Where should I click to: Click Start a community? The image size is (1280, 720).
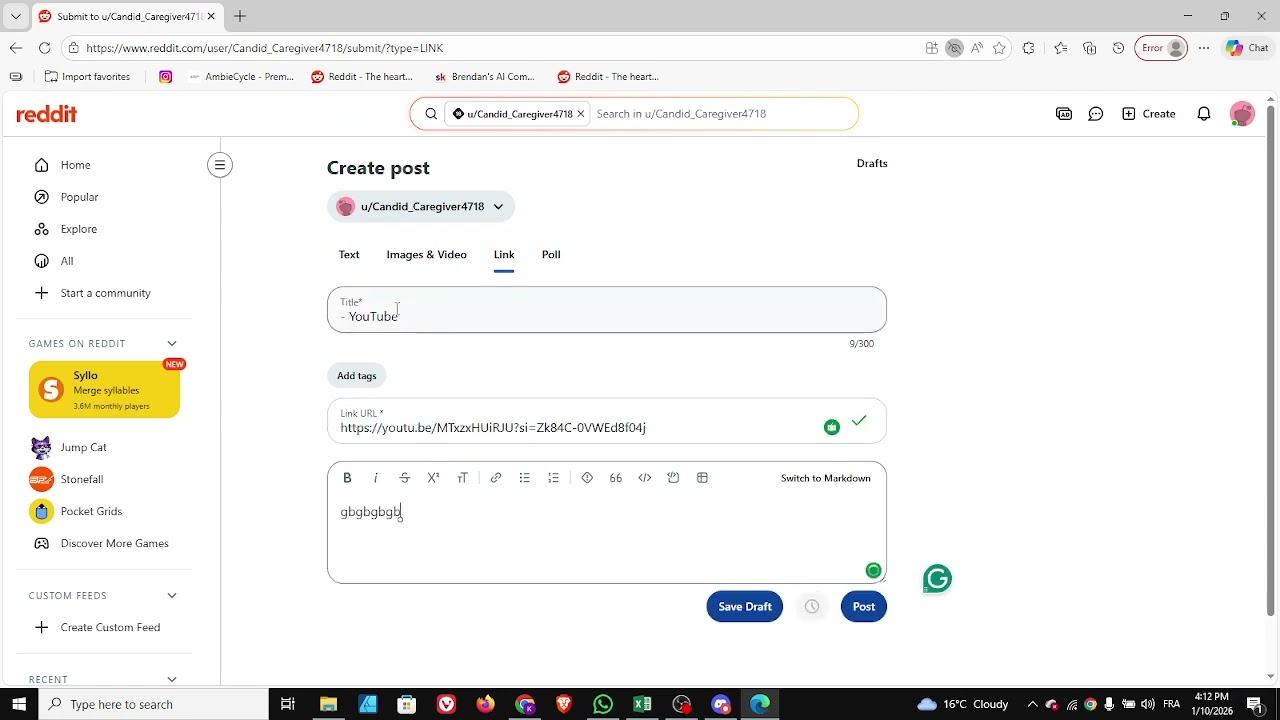[x=104, y=293]
